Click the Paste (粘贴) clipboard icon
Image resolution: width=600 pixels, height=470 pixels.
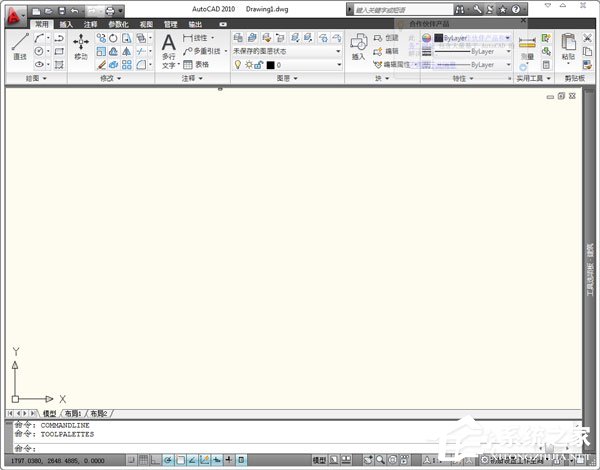point(569,48)
